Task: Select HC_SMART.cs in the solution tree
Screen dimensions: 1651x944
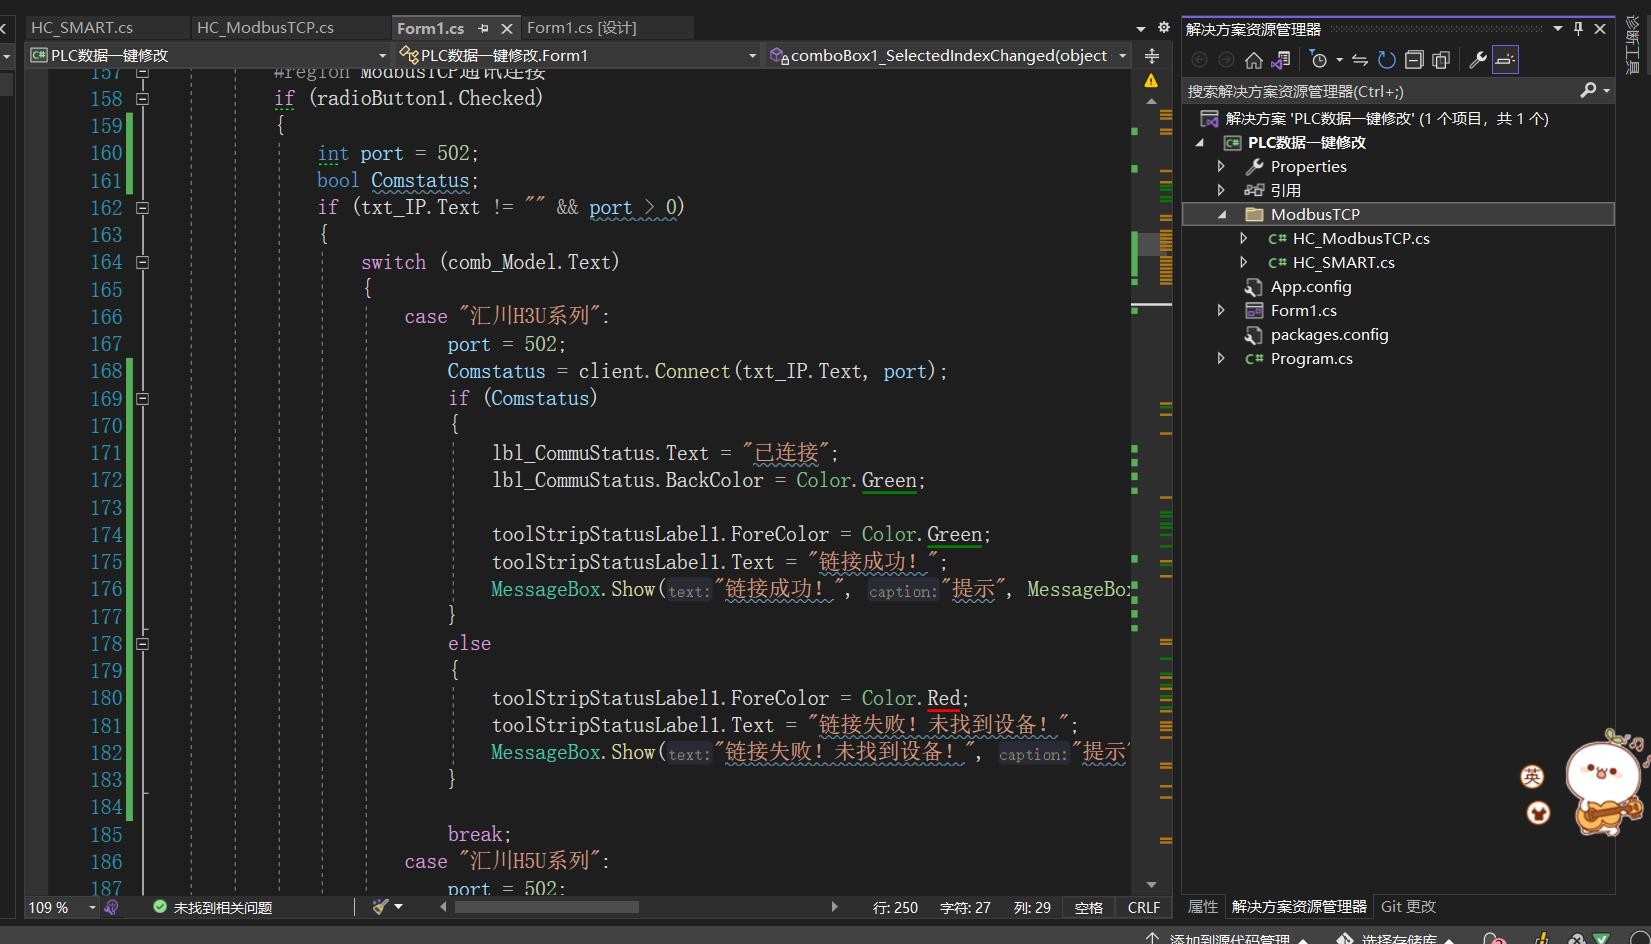Action: point(1343,262)
